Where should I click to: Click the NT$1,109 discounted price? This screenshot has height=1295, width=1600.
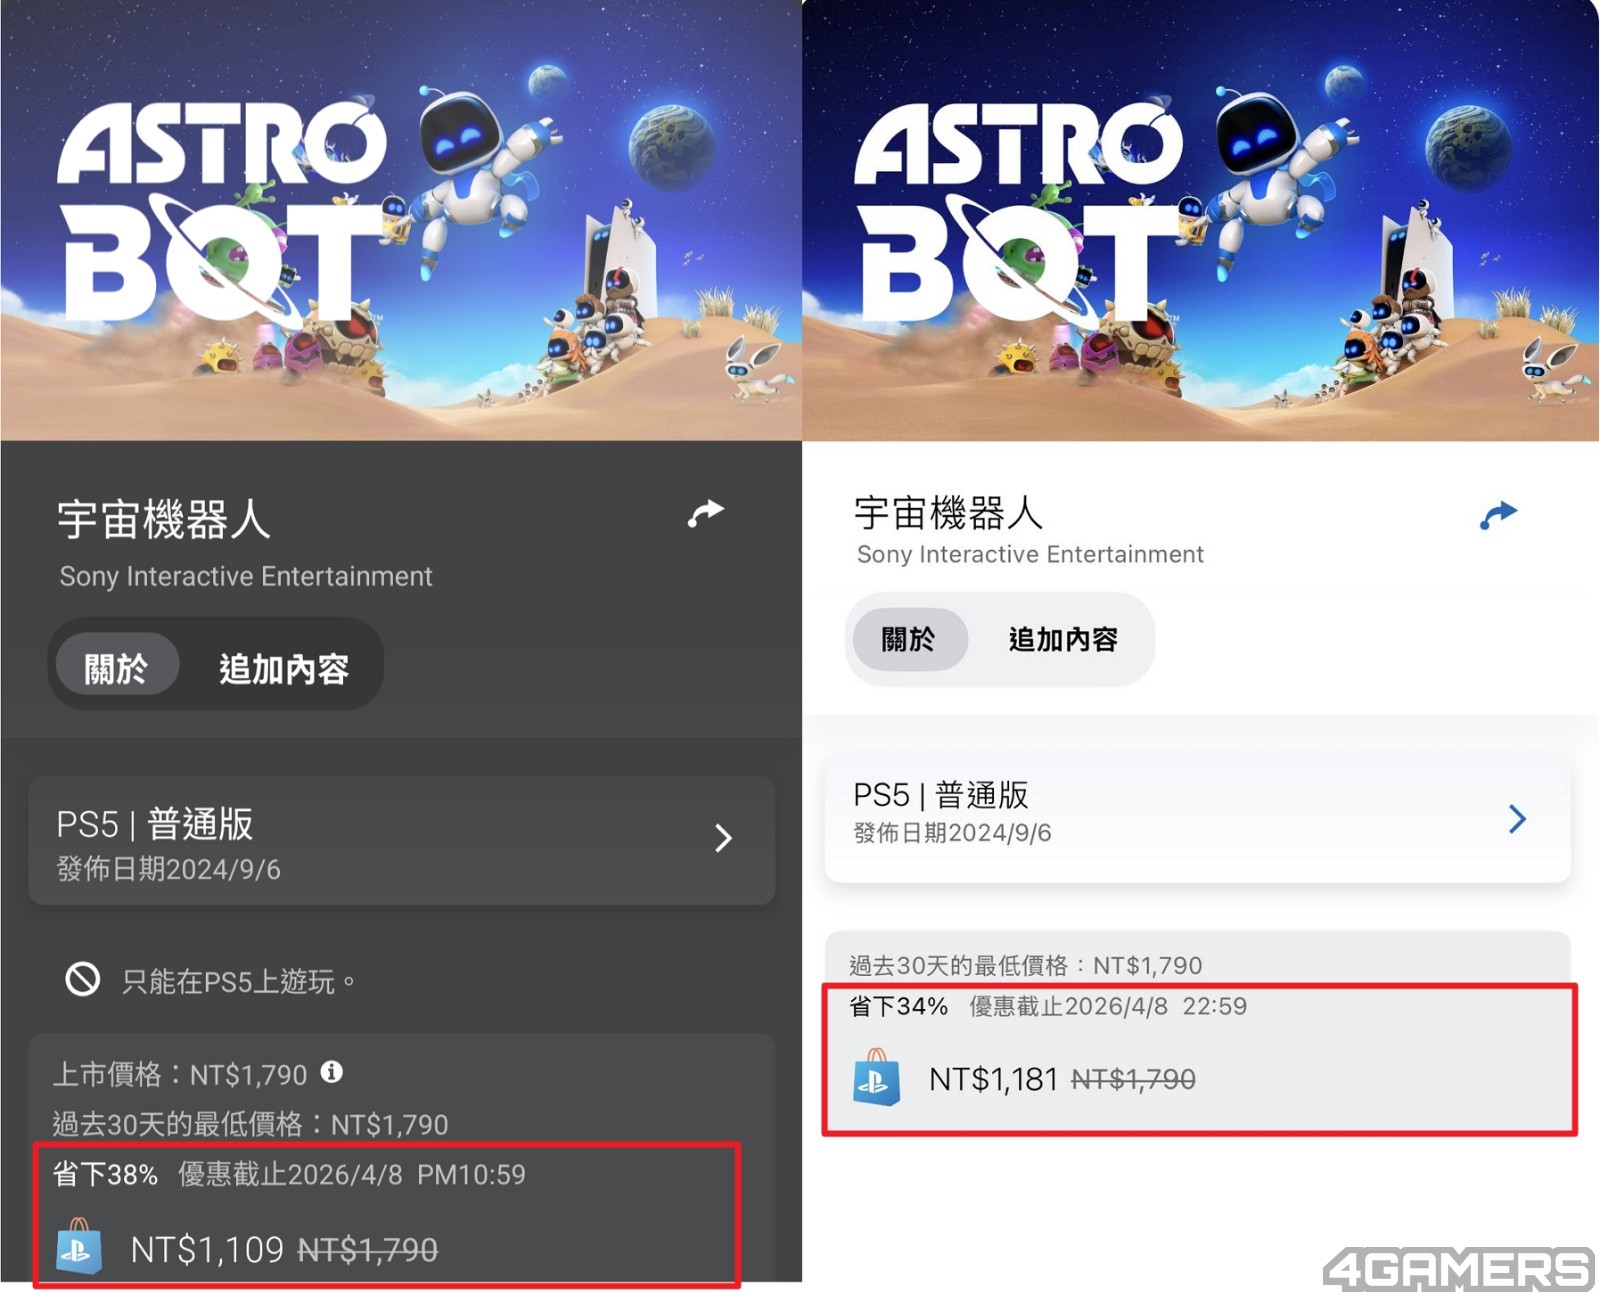[x=207, y=1249]
